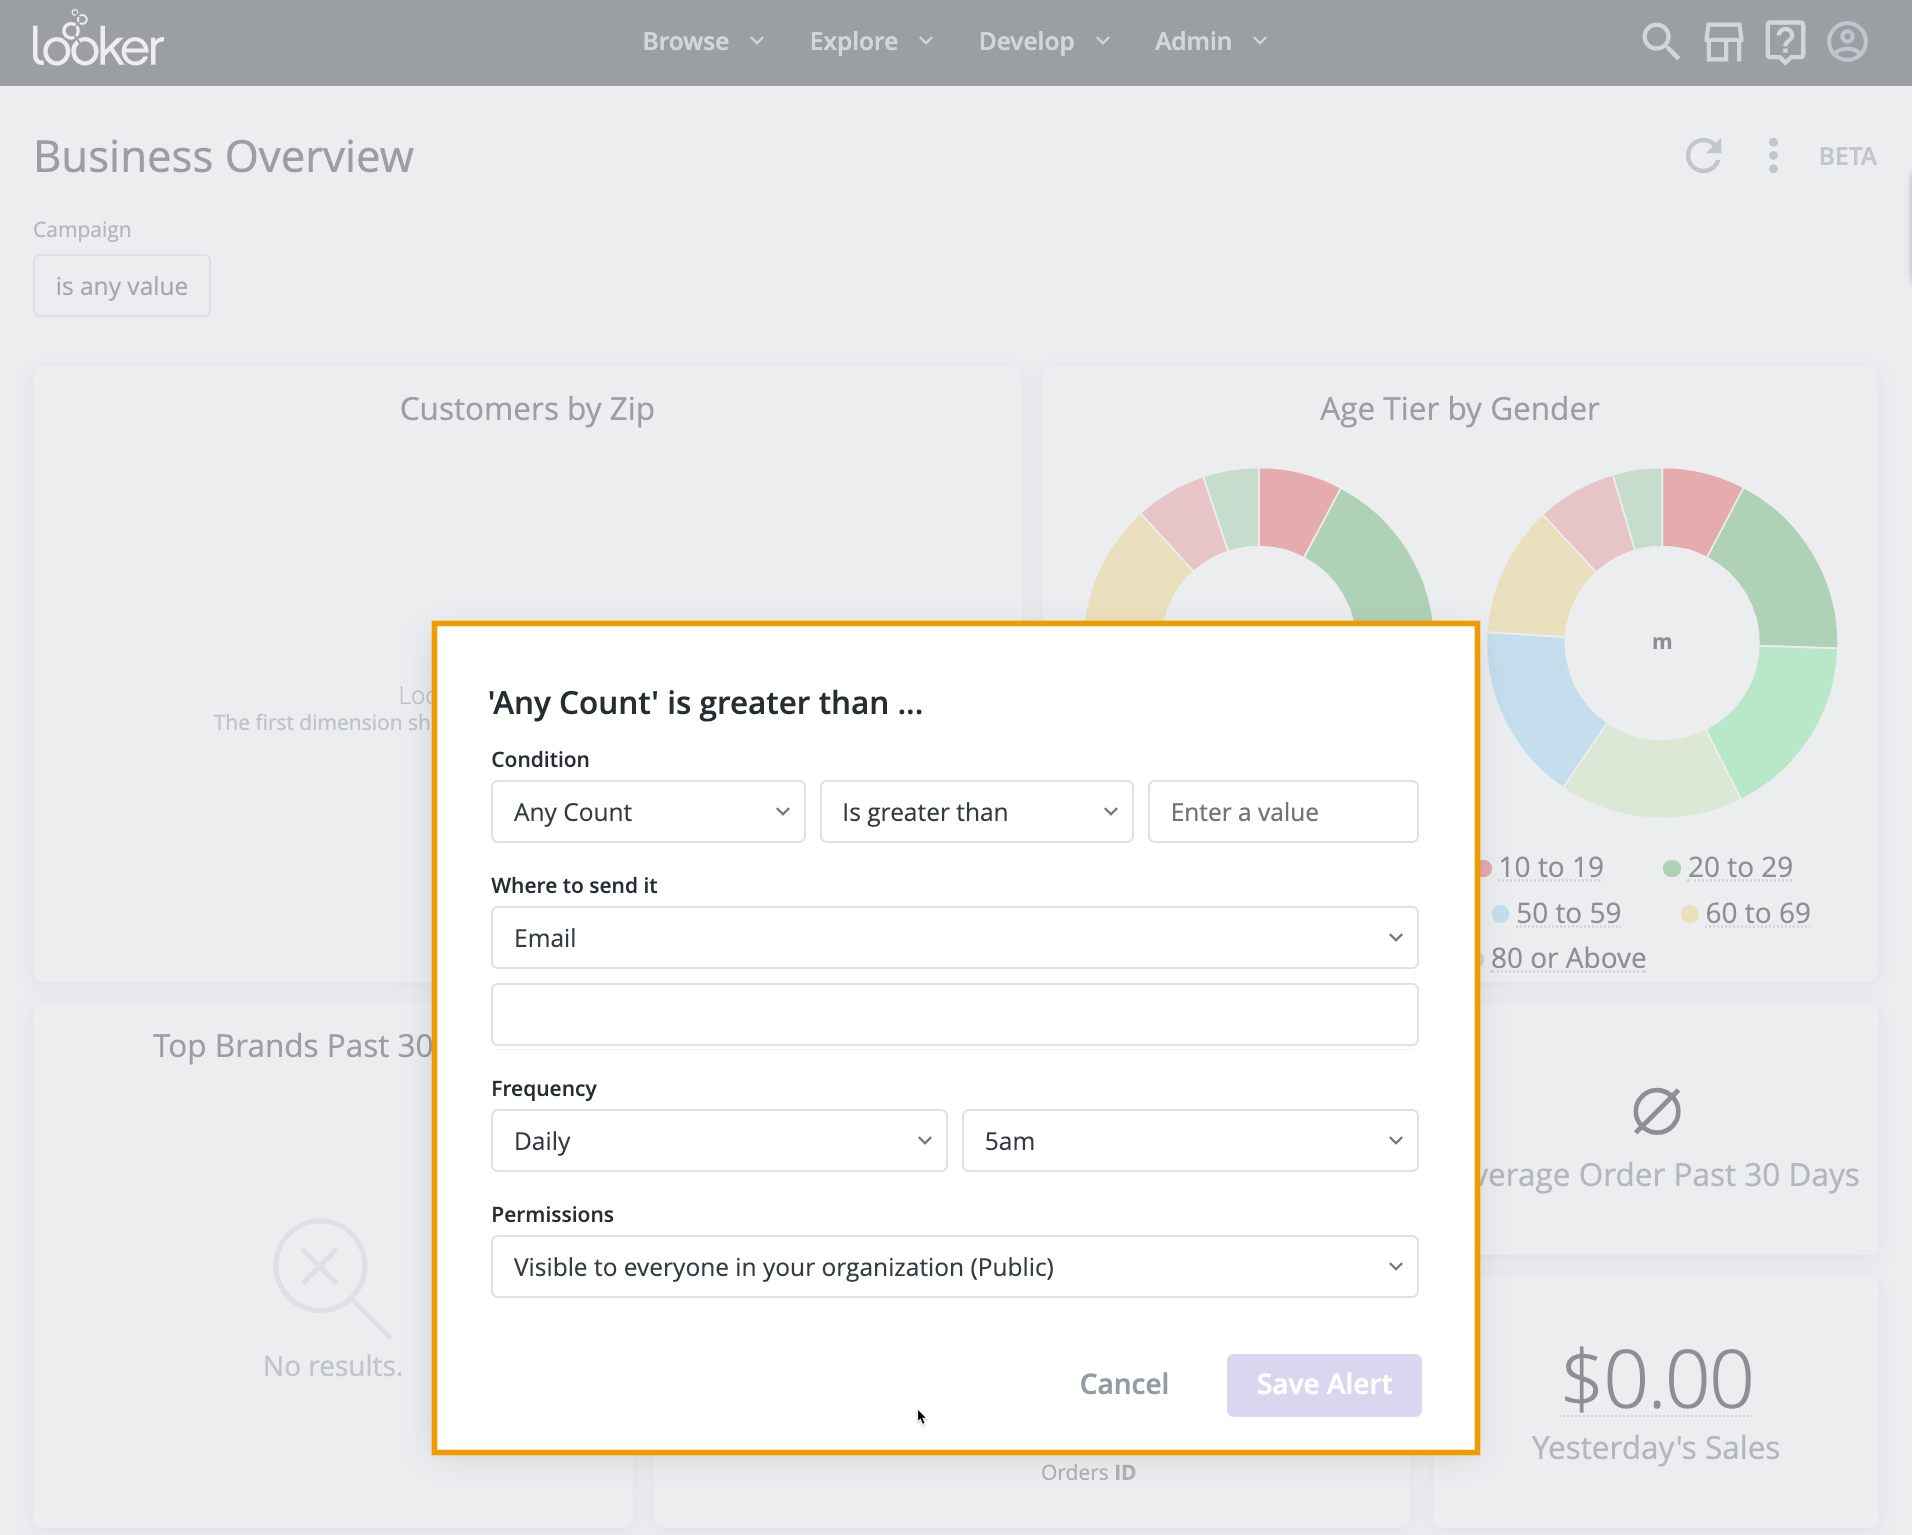This screenshot has height=1535, width=1912.
Task: Open the Is greater than operator dropdown
Action: [x=976, y=812]
